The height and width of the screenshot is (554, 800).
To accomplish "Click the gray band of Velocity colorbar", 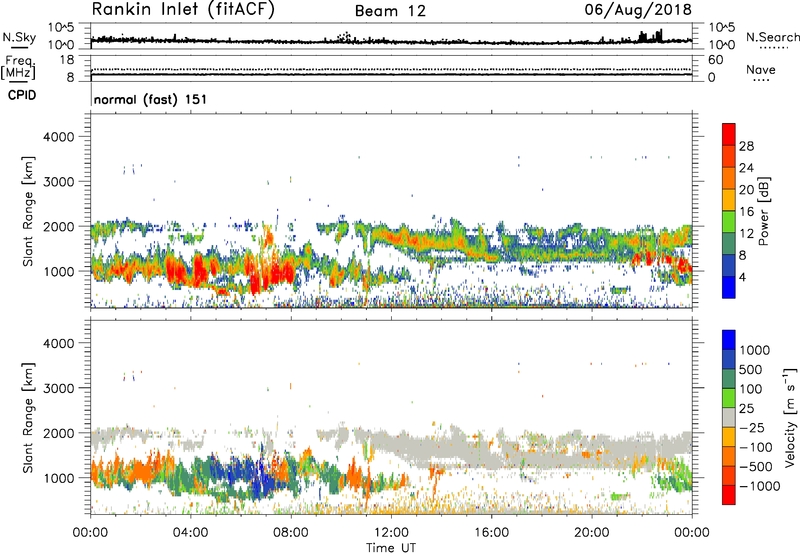I will coord(729,418).
